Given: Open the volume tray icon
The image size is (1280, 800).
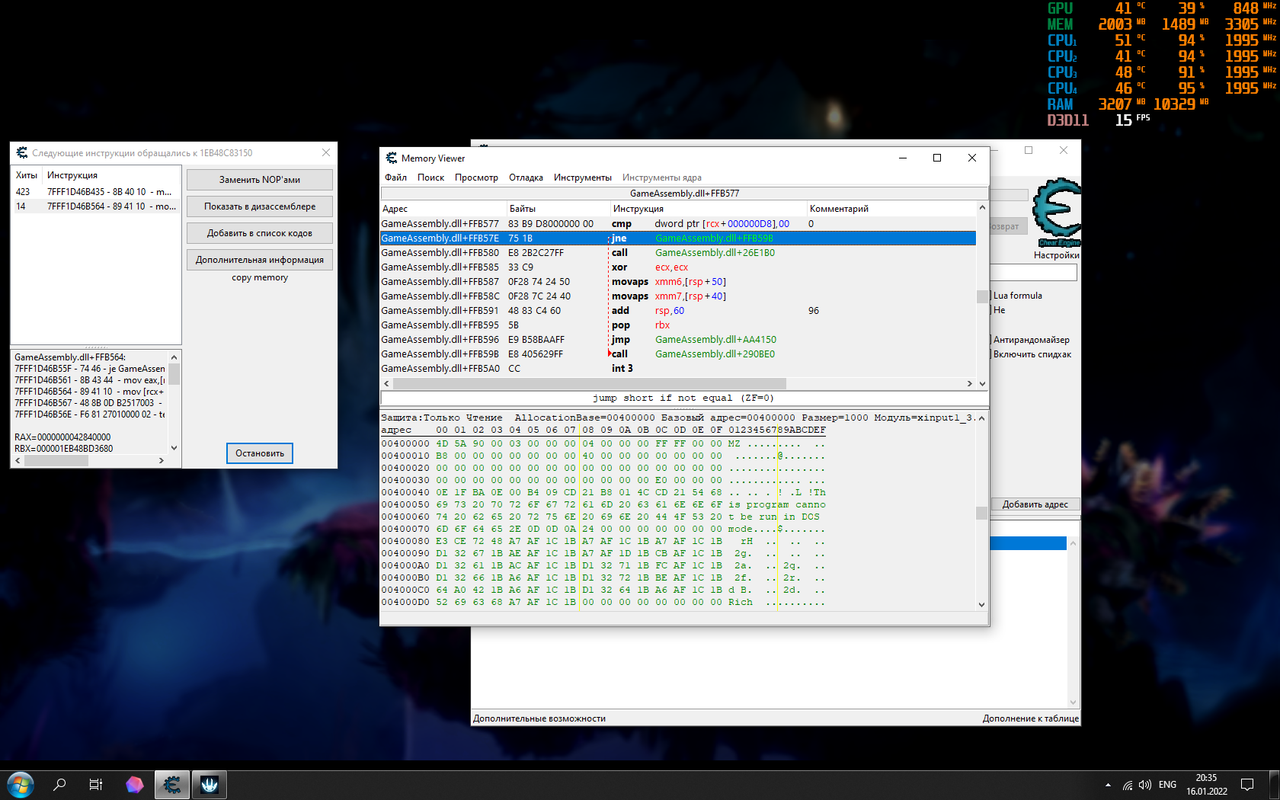Looking at the screenshot, I should pos(1145,784).
